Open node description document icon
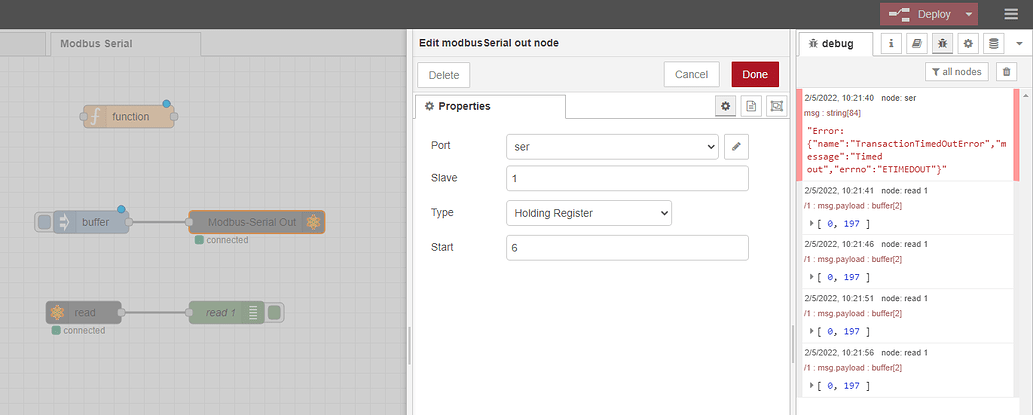The height and width of the screenshot is (415, 1033). point(751,106)
